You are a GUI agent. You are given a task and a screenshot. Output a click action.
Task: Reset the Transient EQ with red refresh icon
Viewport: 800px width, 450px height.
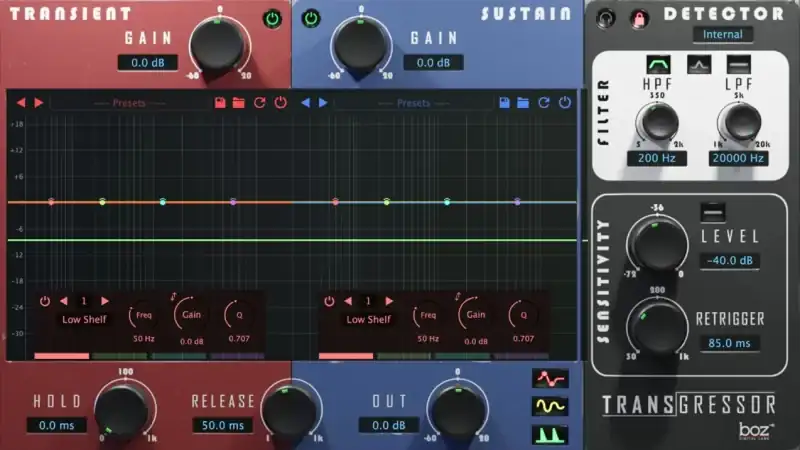259,103
